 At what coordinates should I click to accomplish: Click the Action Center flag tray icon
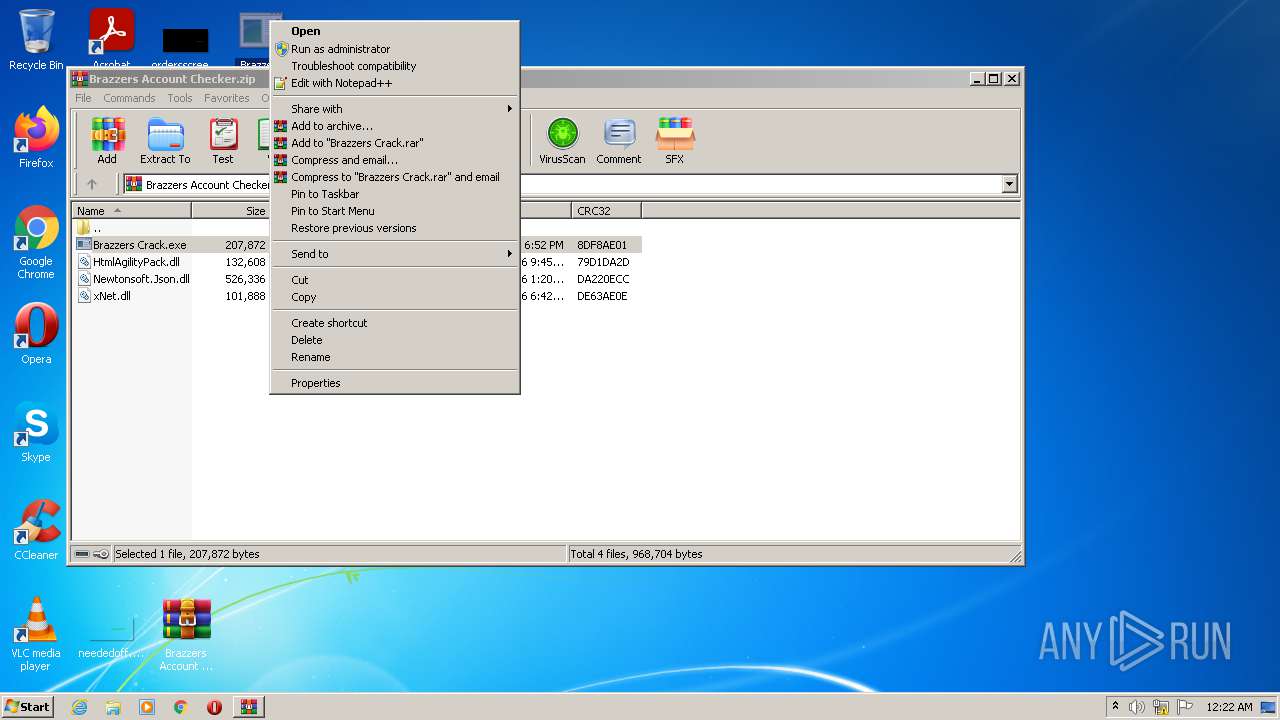[x=1185, y=707]
